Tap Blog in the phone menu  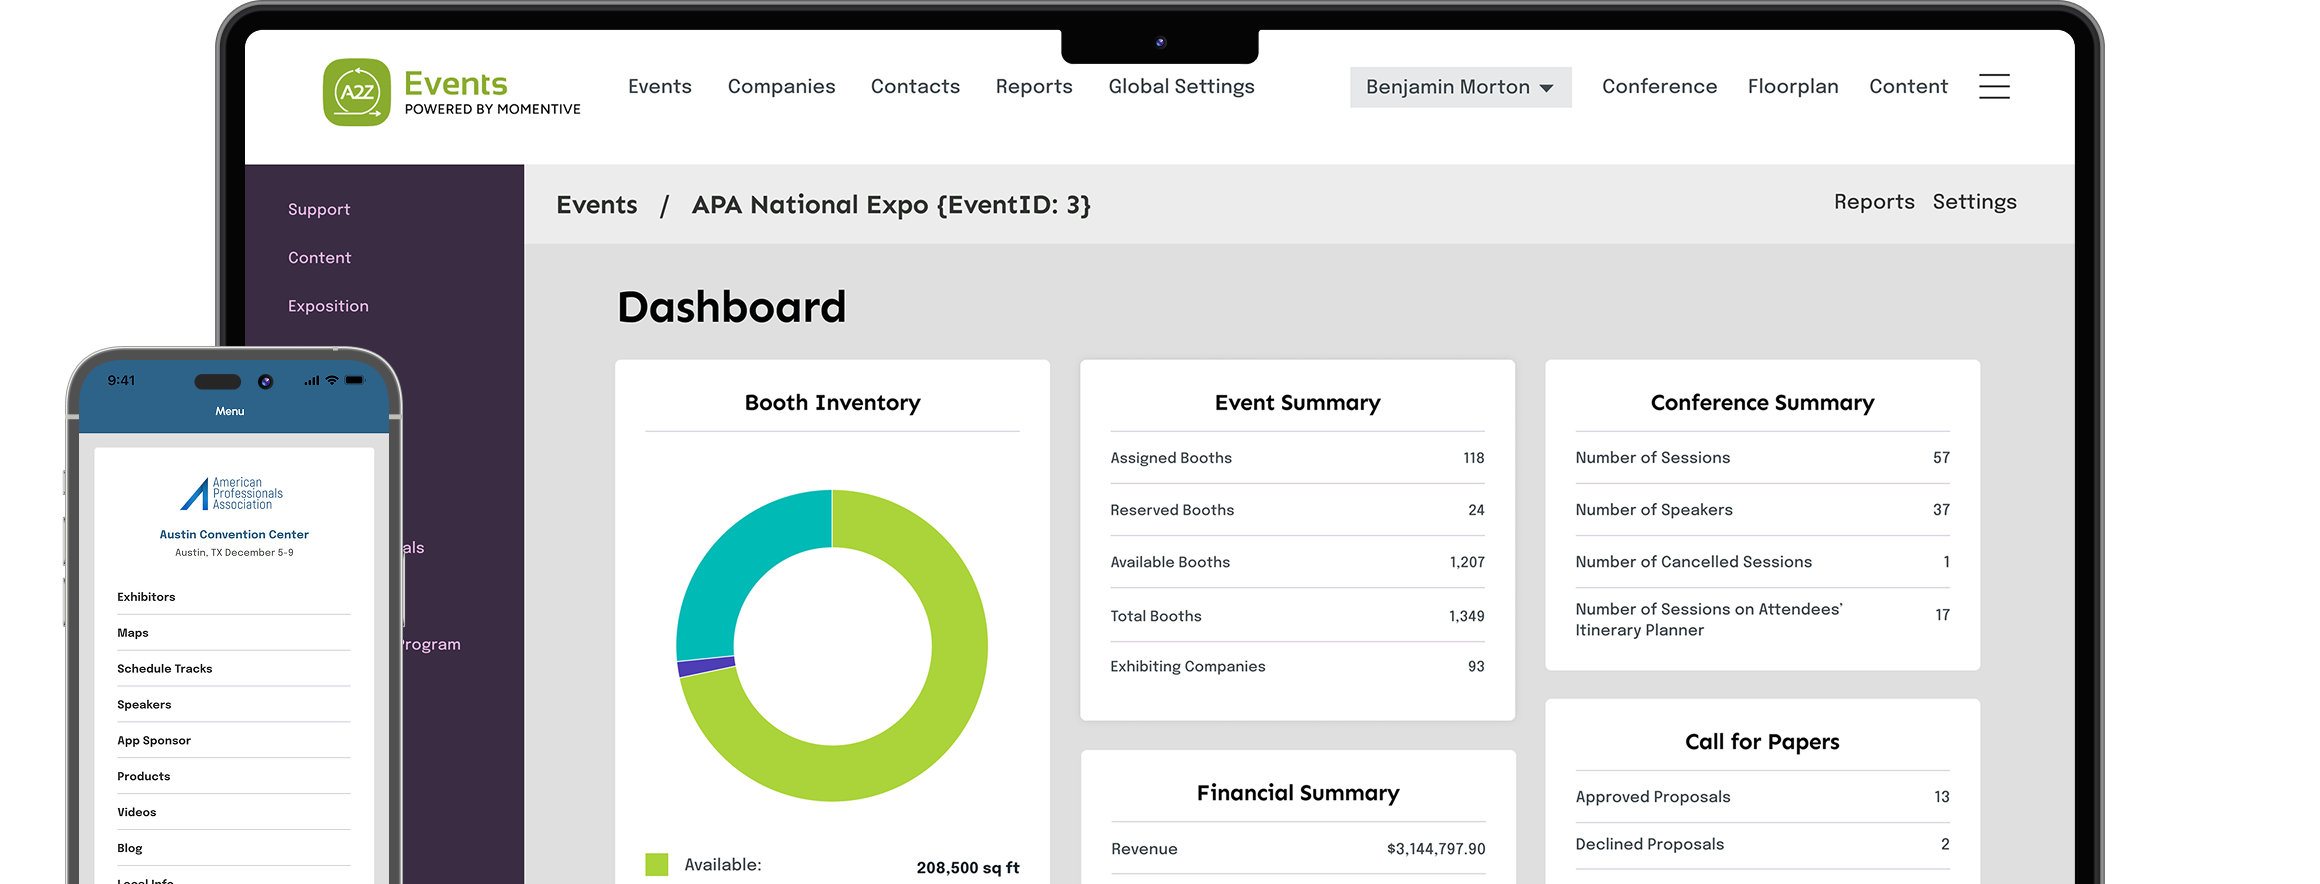coord(233,849)
